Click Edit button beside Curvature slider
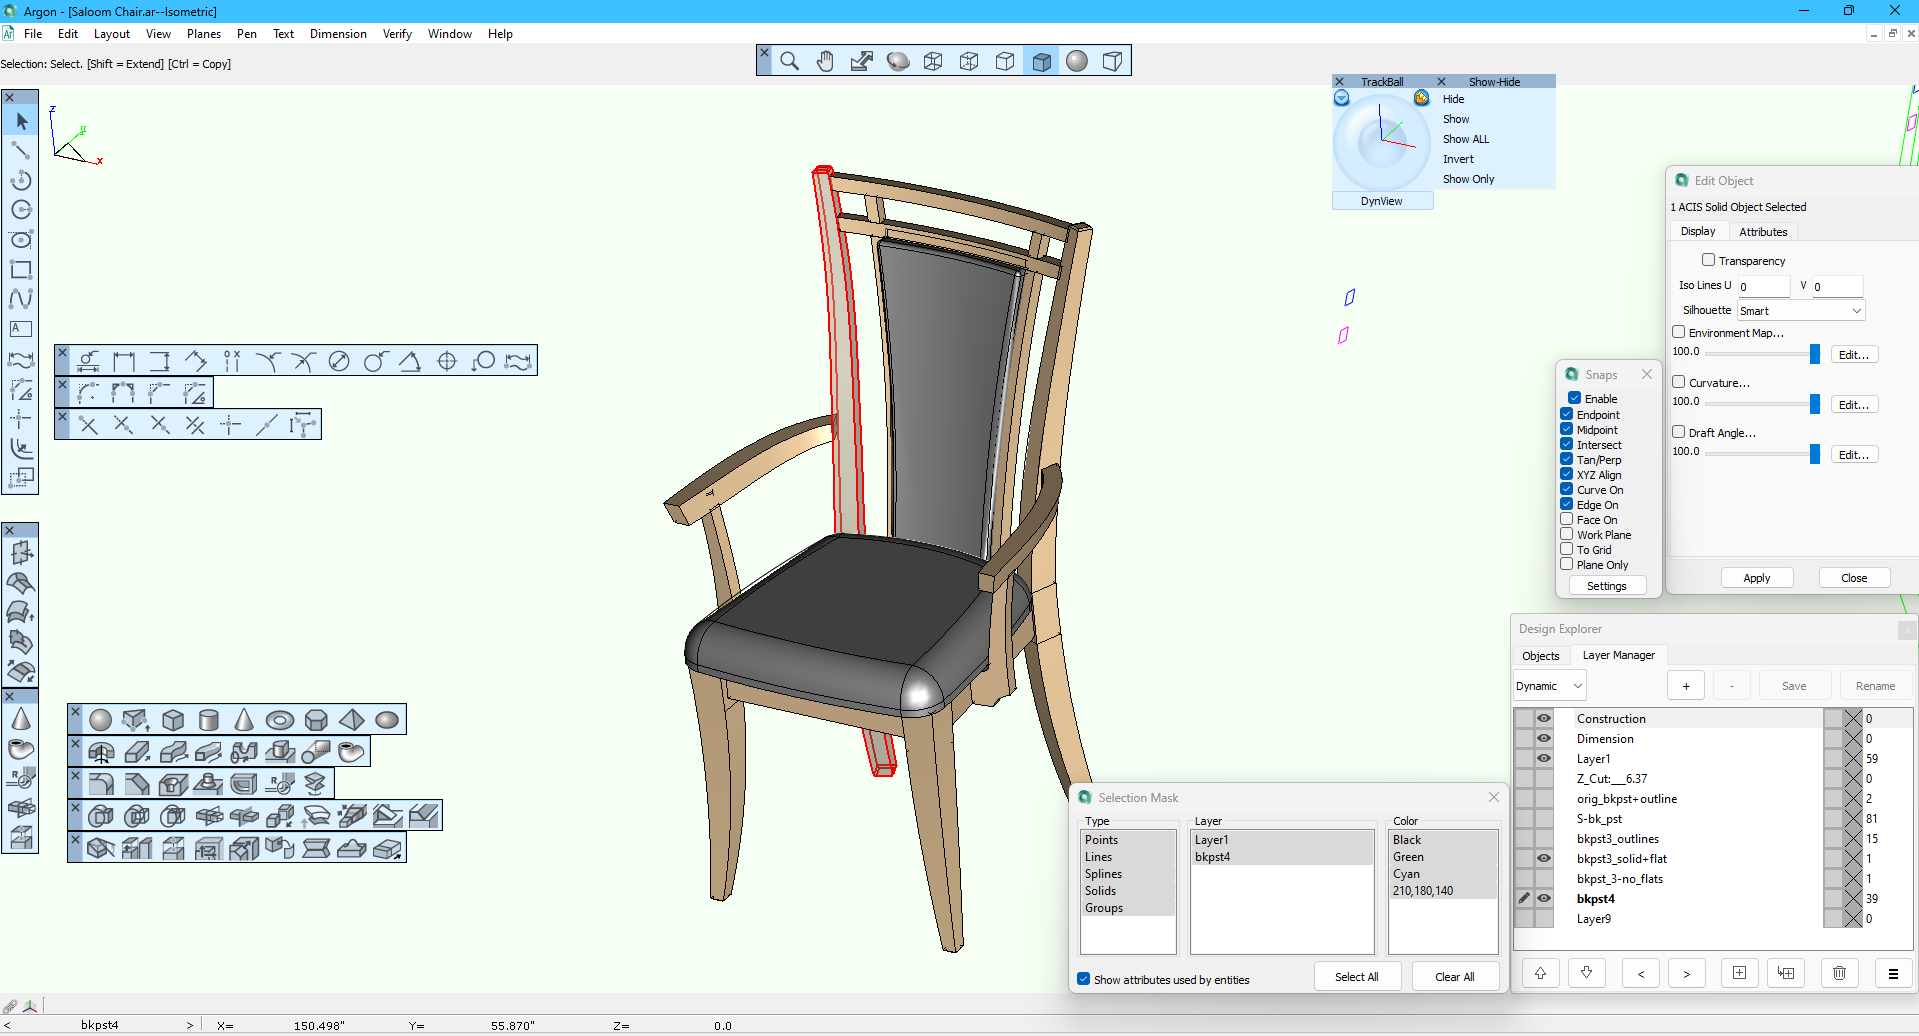The image size is (1919, 1036). (1854, 405)
